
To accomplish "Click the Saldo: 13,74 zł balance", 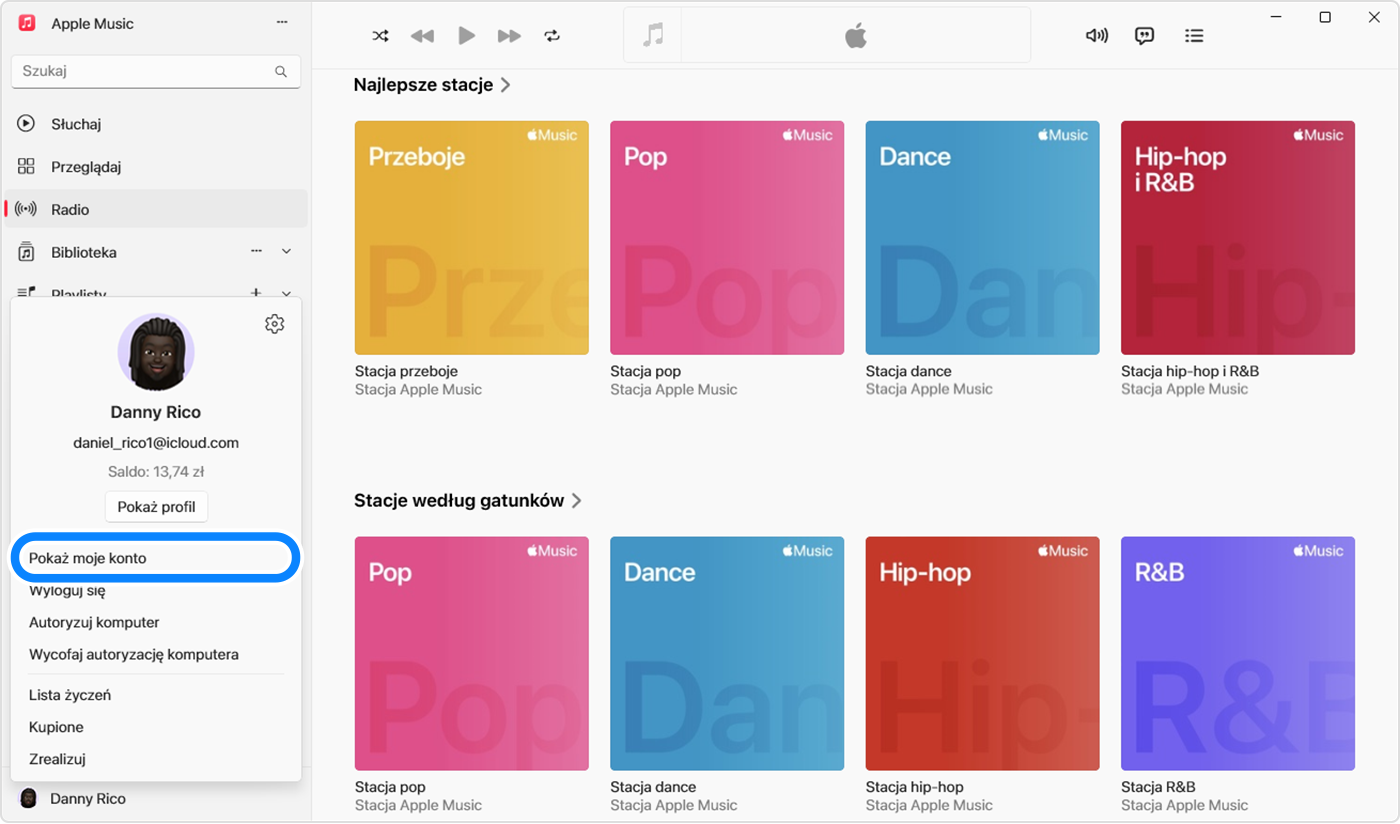I will pyautogui.click(x=156, y=471).
